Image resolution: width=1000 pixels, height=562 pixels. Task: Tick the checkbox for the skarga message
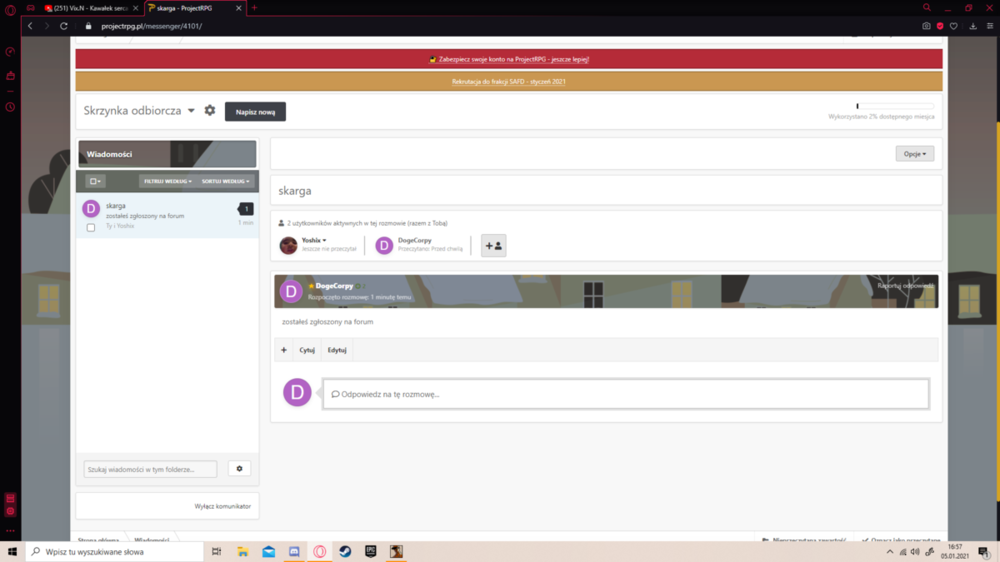point(91,228)
